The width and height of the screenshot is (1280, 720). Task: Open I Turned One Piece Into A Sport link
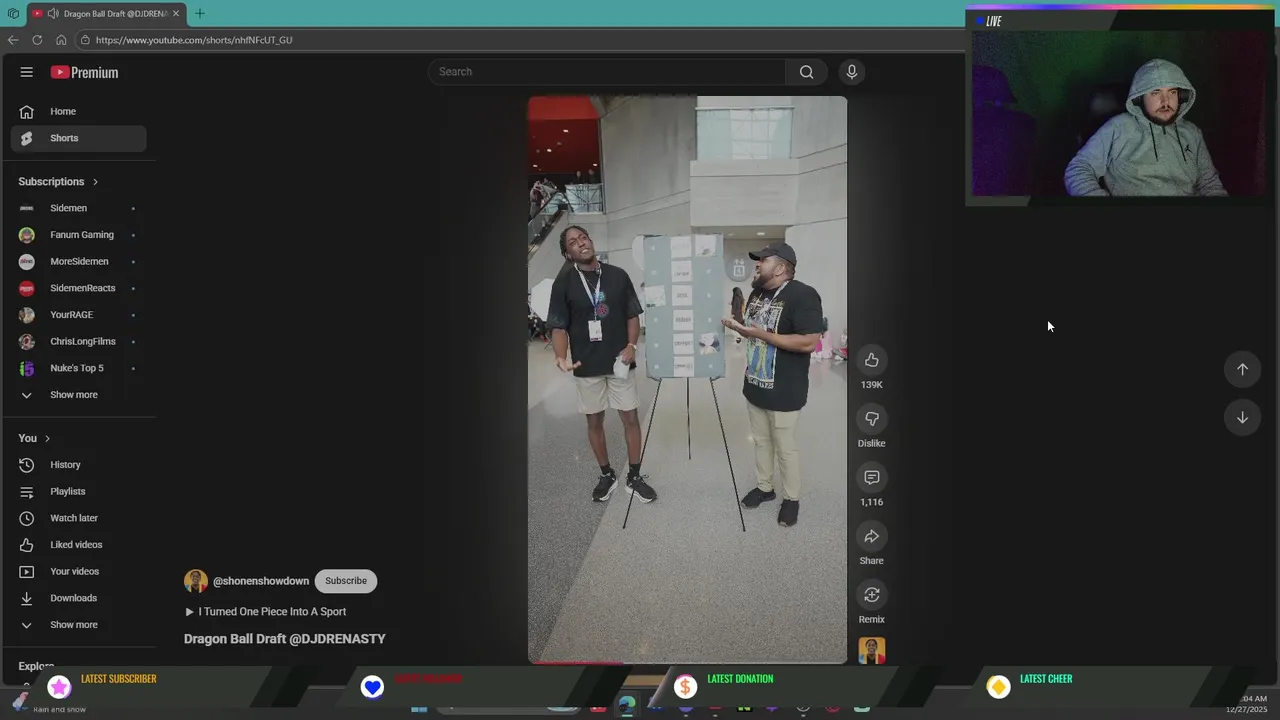[x=266, y=612]
